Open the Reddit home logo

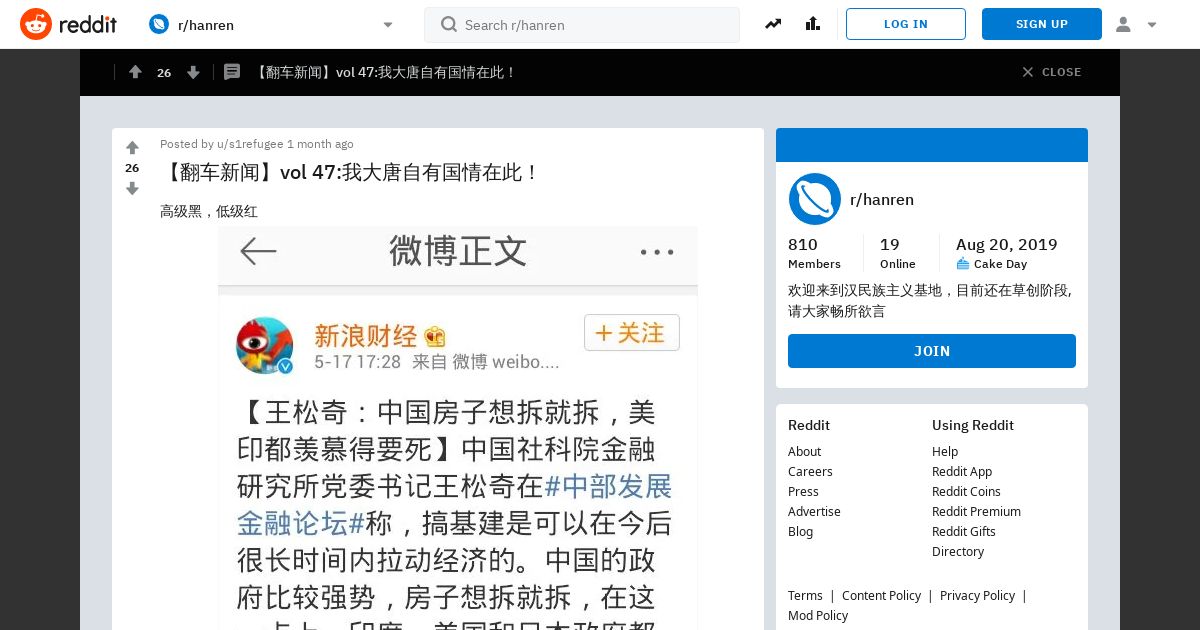click(69, 24)
